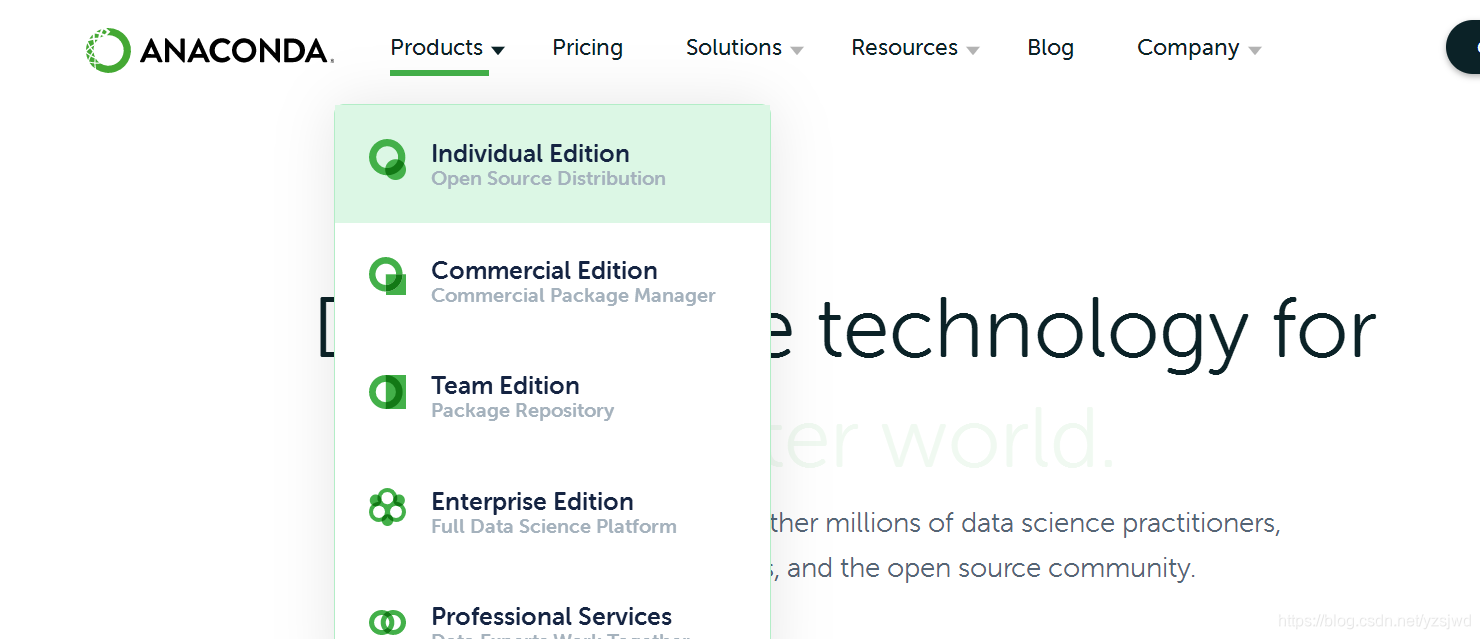
Task: Click the Anaconda logo
Action: tap(209, 50)
